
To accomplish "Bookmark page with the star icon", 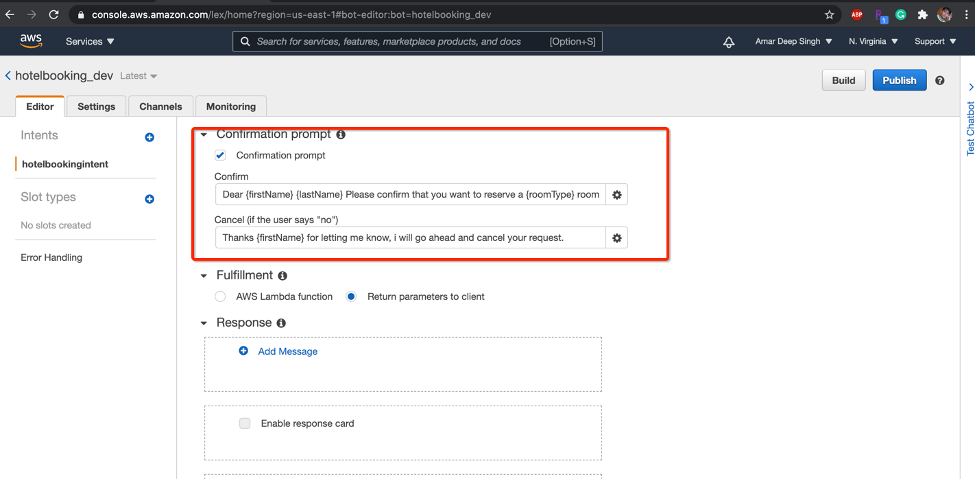I will tap(829, 15).
